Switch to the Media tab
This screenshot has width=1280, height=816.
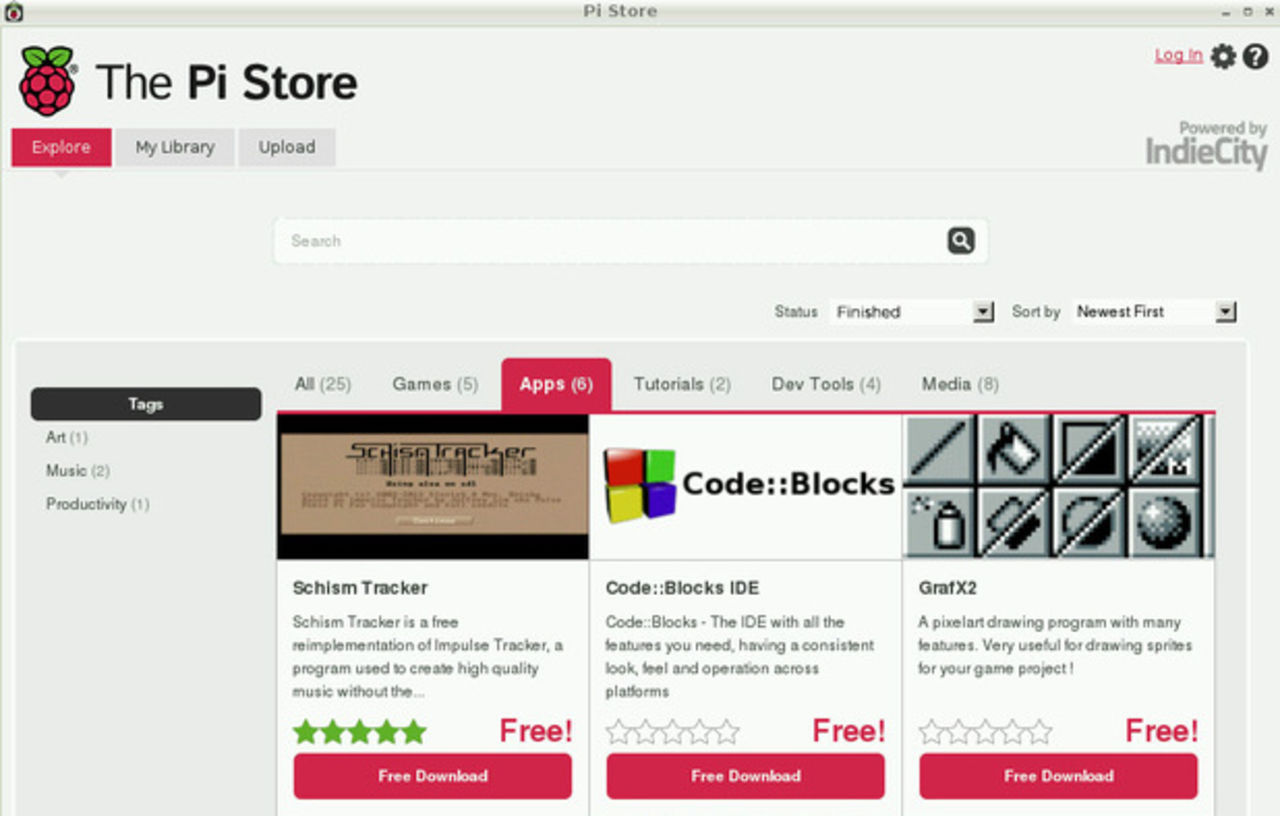pyautogui.click(x=959, y=383)
